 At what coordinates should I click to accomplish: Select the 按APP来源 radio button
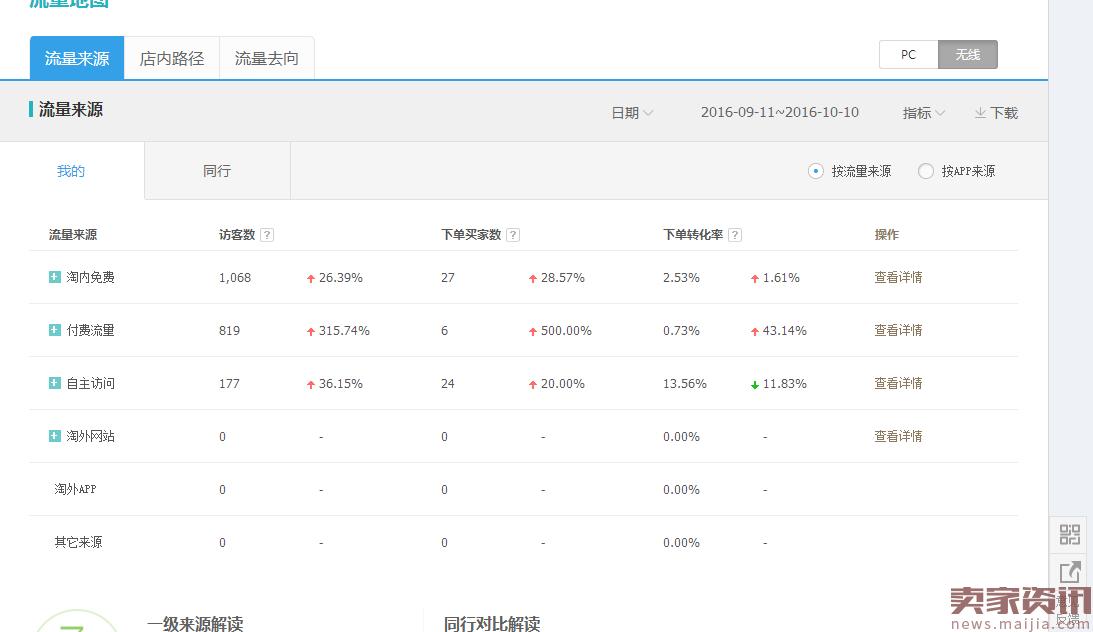tap(926, 171)
